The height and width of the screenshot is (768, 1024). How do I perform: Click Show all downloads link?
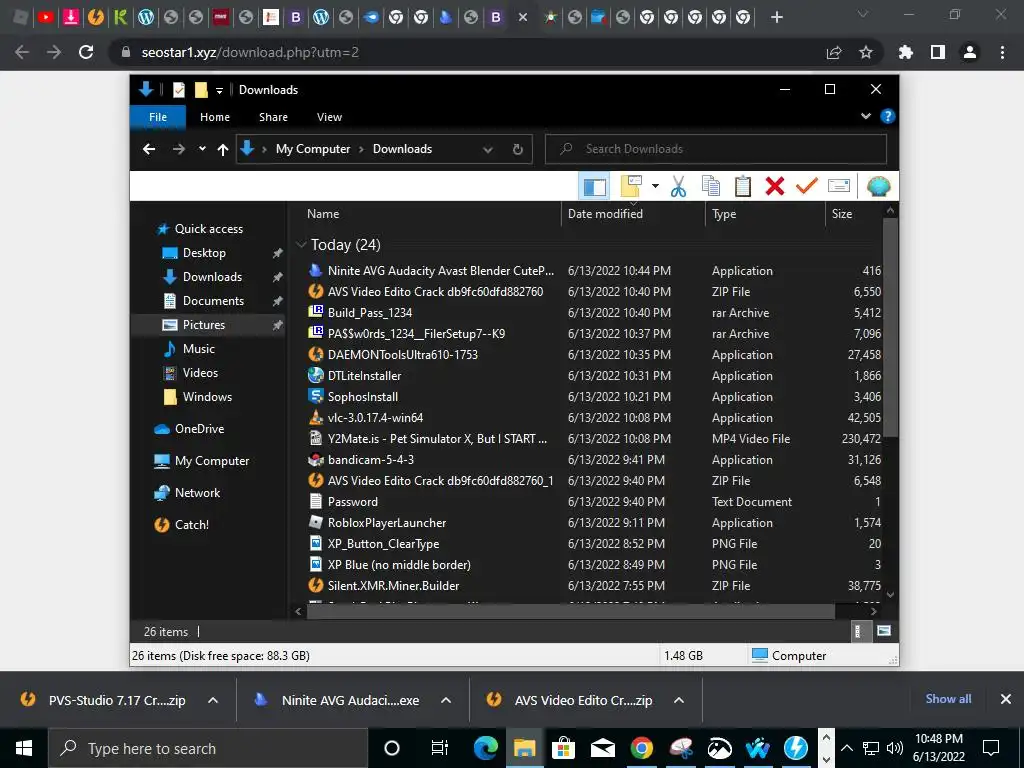pos(948,699)
